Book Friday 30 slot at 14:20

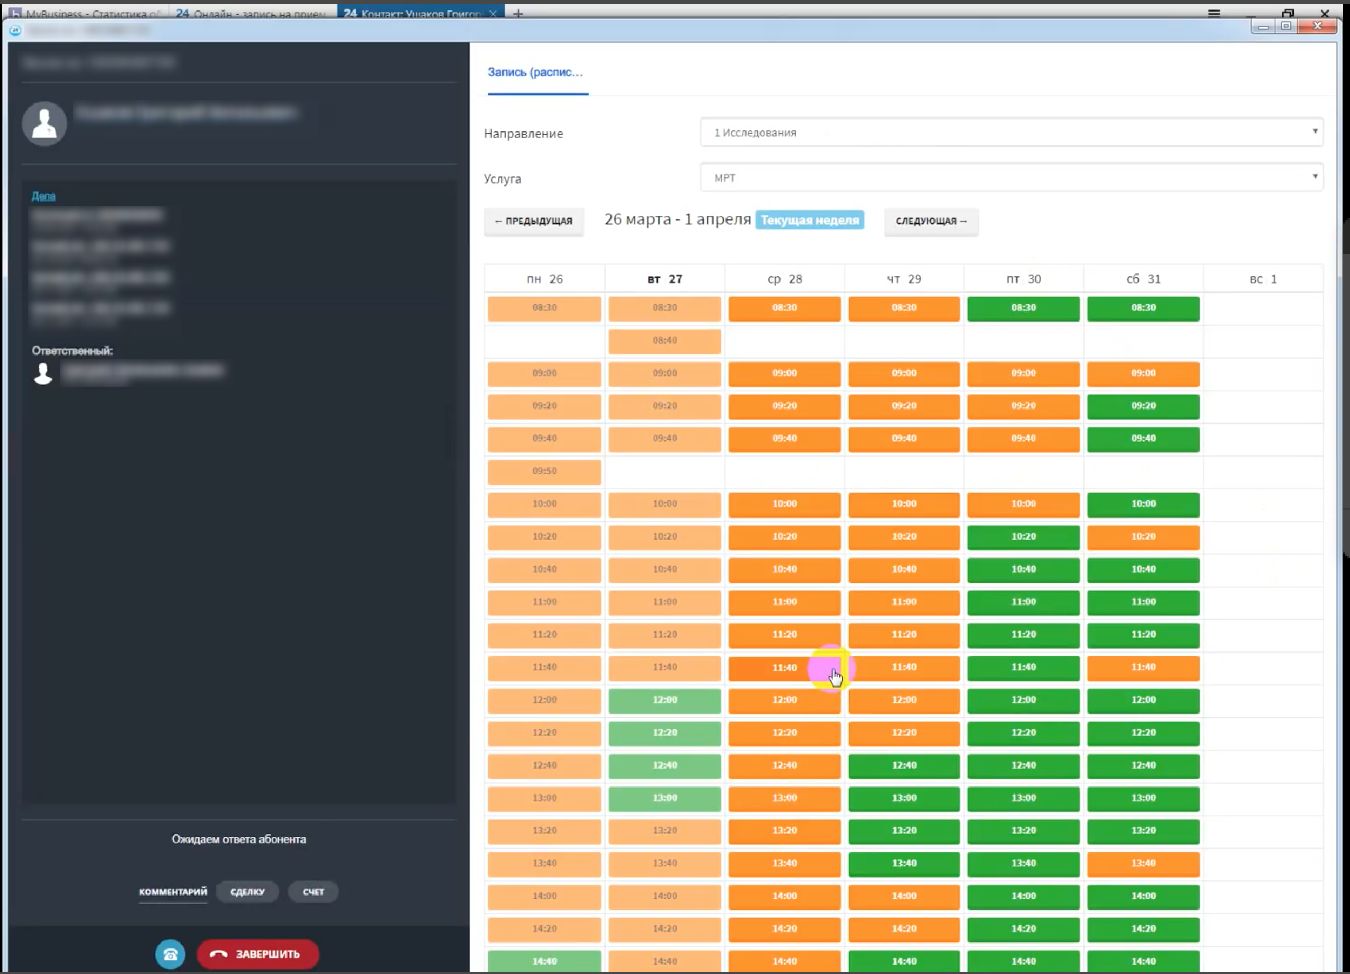[1023, 929]
